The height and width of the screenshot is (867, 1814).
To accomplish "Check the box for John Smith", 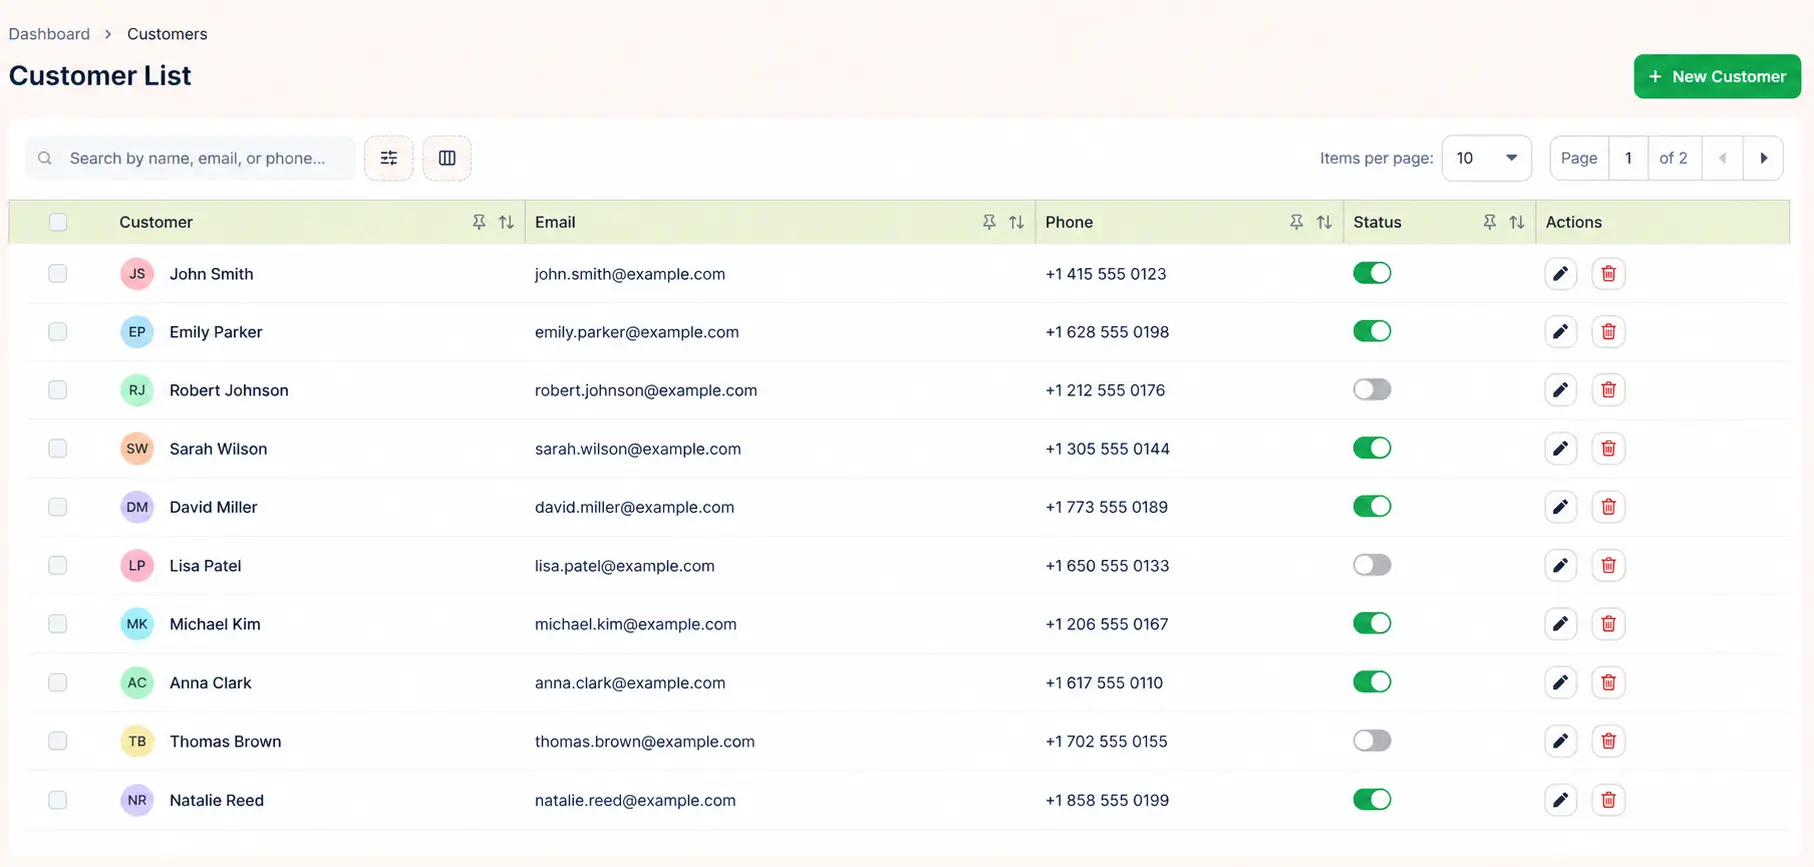I will coord(58,274).
